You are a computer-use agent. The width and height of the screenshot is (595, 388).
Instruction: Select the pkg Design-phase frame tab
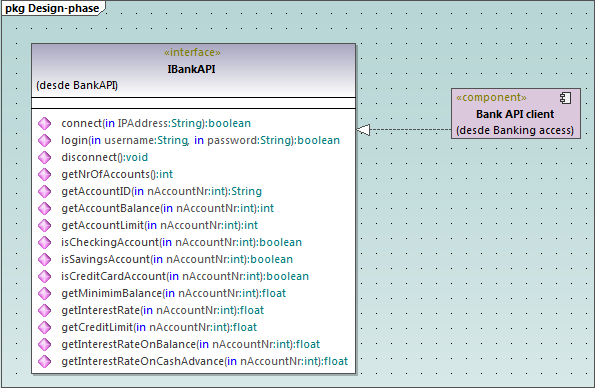tap(52, 8)
